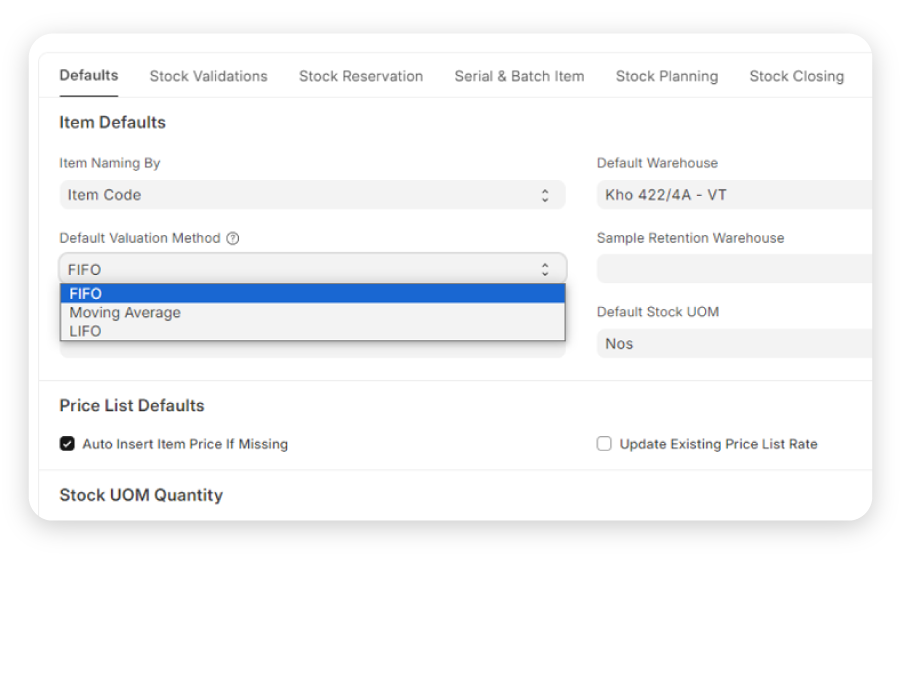Click the Item Defaults section heading
This screenshot has width=900, height=700.
click(x=112, y=123)
